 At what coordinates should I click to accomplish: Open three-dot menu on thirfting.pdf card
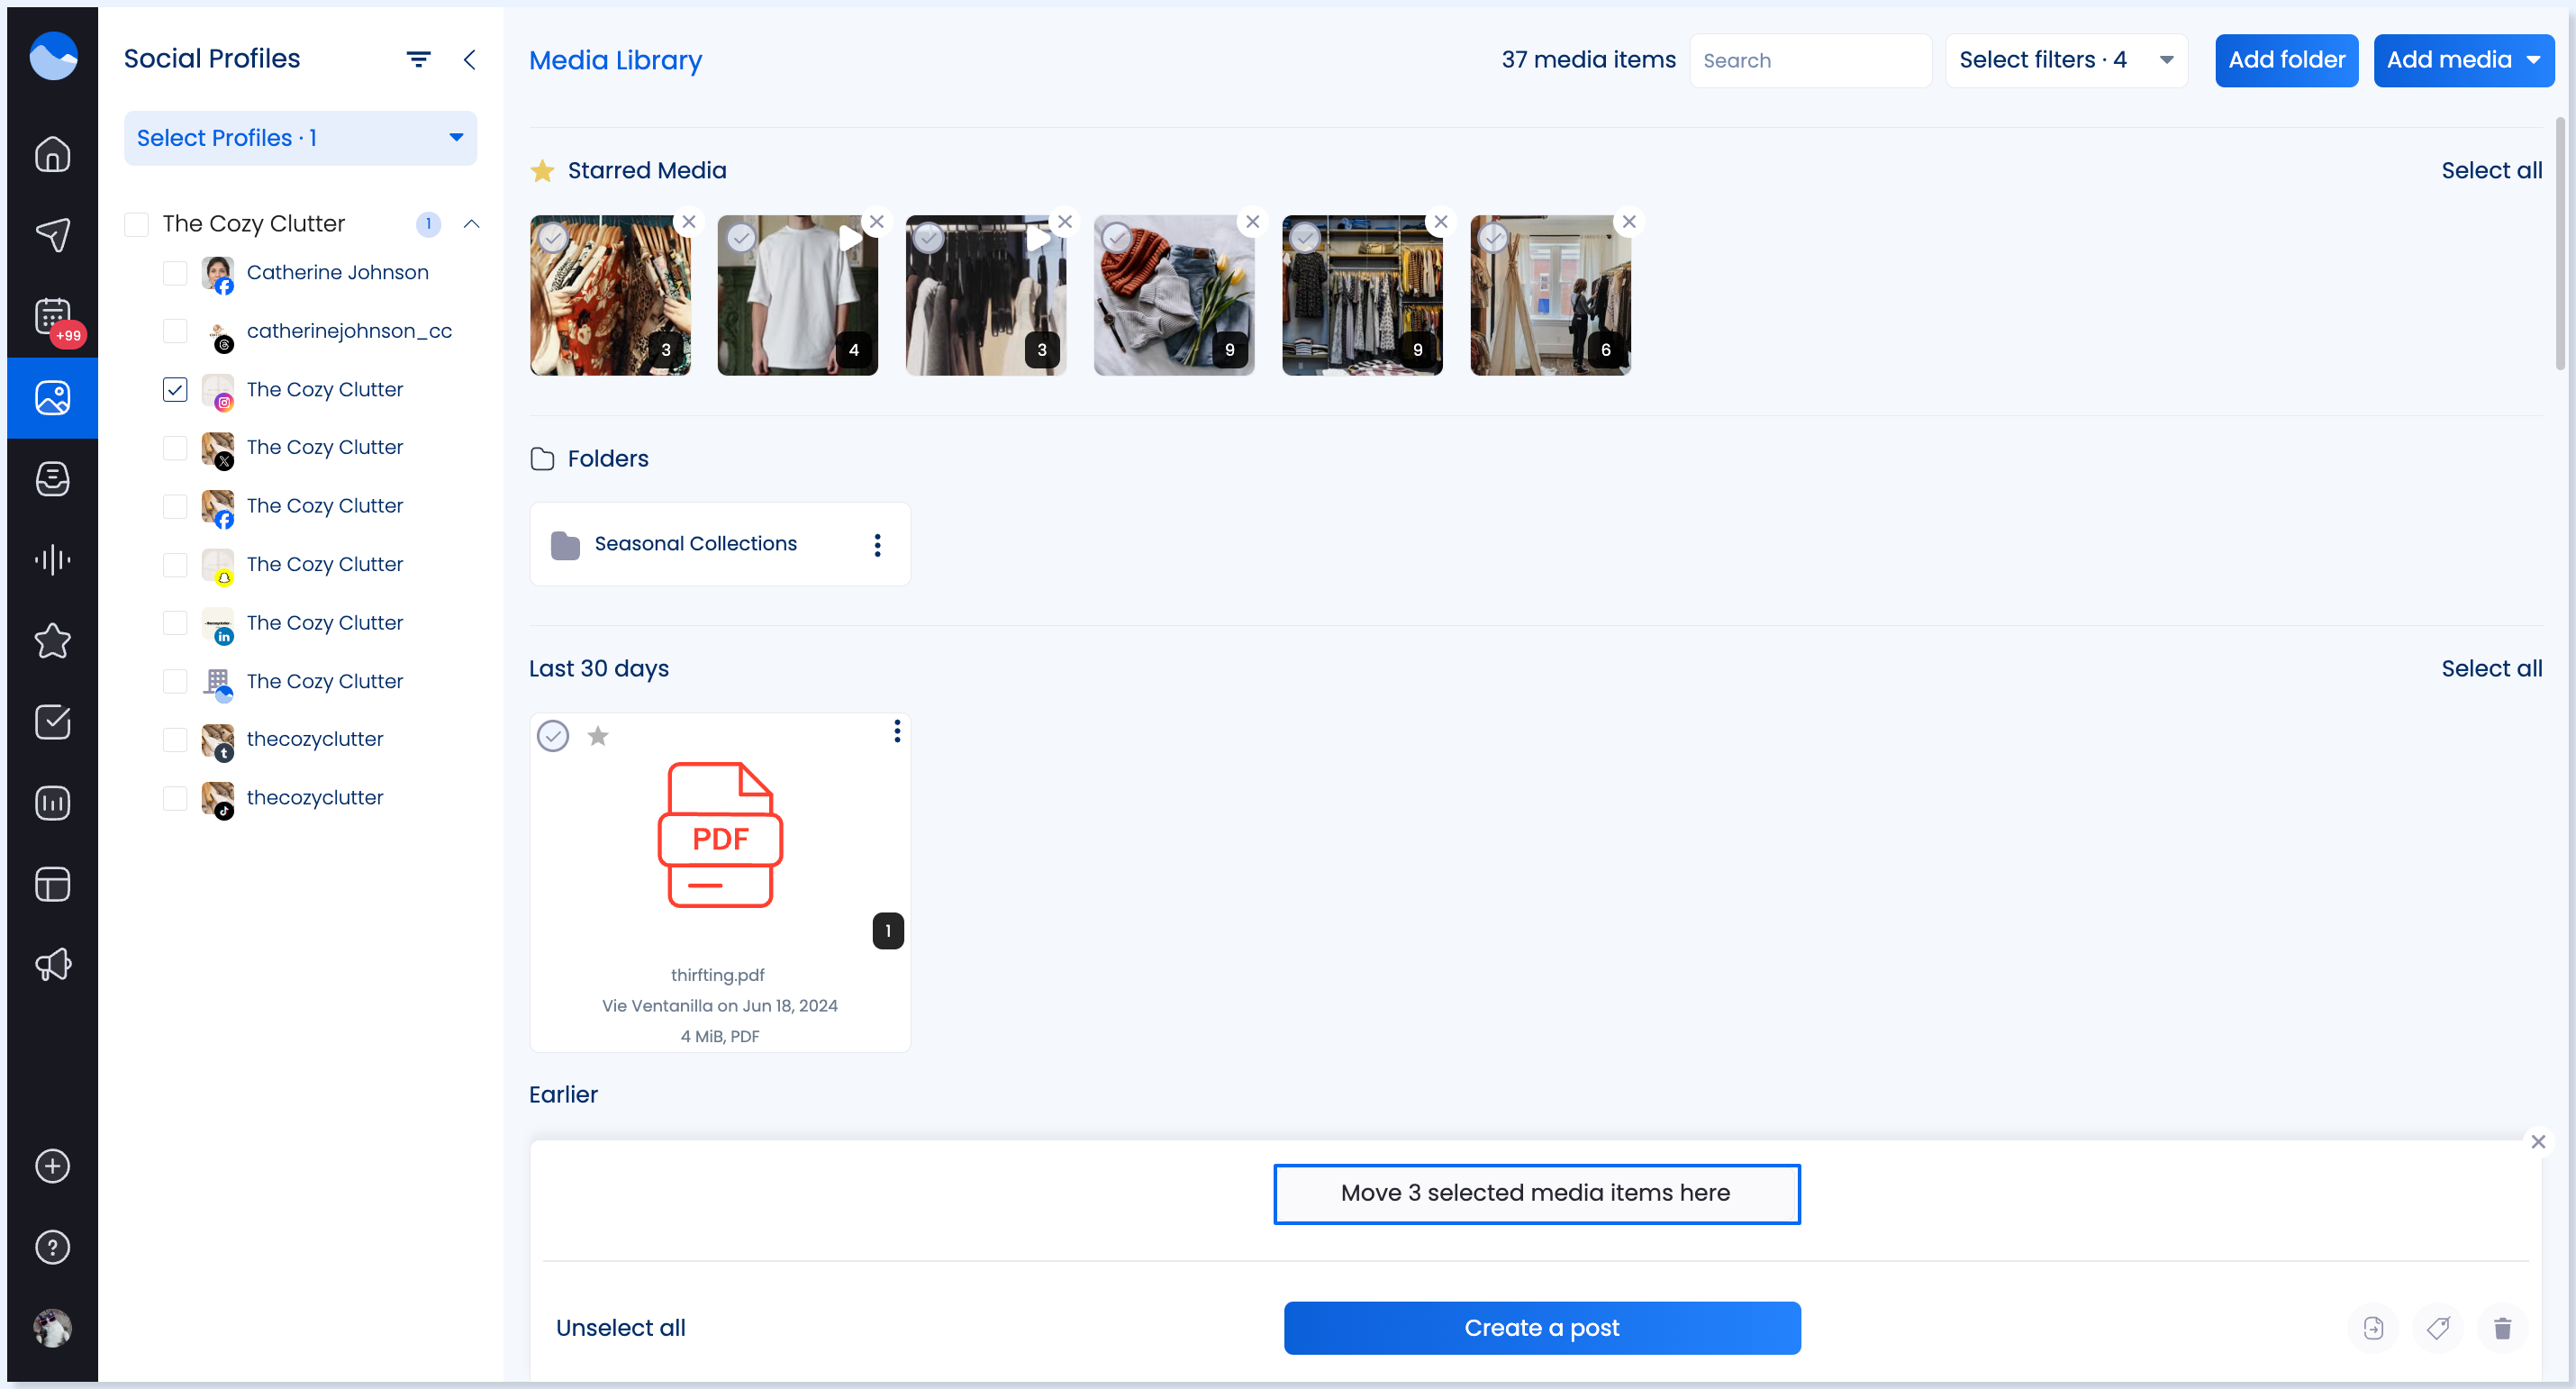[x=896, y=732]
